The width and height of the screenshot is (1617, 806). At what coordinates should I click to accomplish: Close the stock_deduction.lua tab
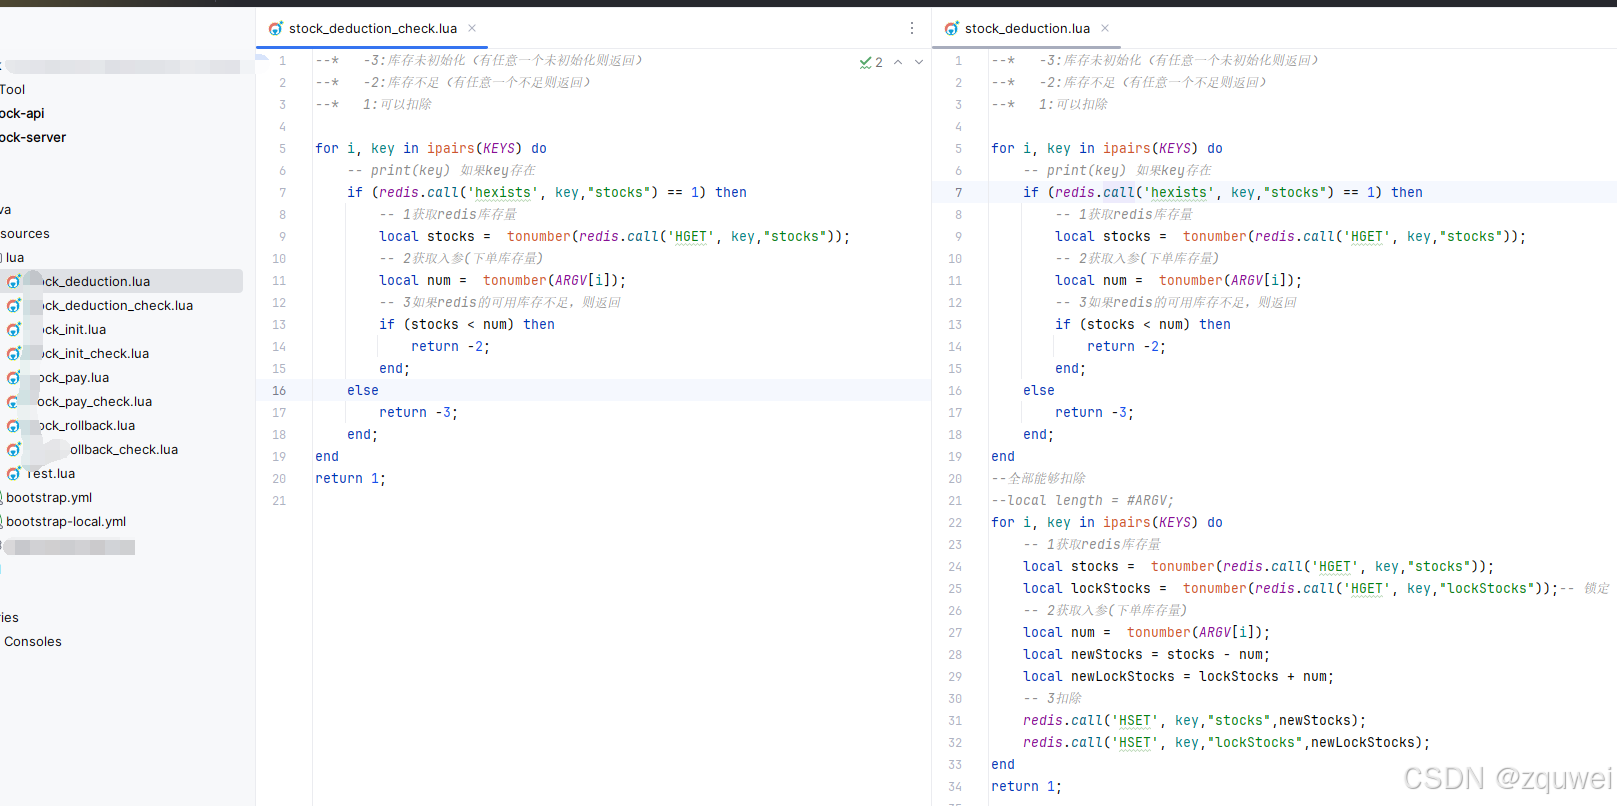tap(1105, 29)
